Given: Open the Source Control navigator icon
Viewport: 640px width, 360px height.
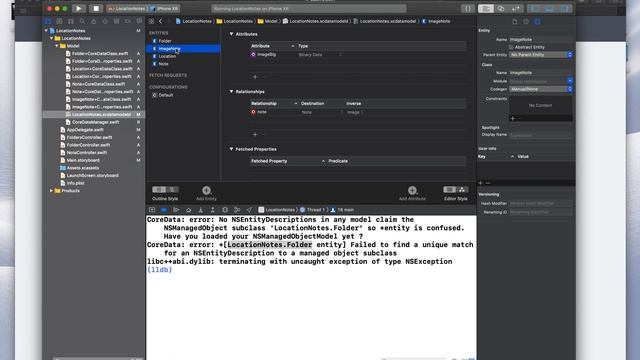Looking at the screenshot, I should pos(60,21).
